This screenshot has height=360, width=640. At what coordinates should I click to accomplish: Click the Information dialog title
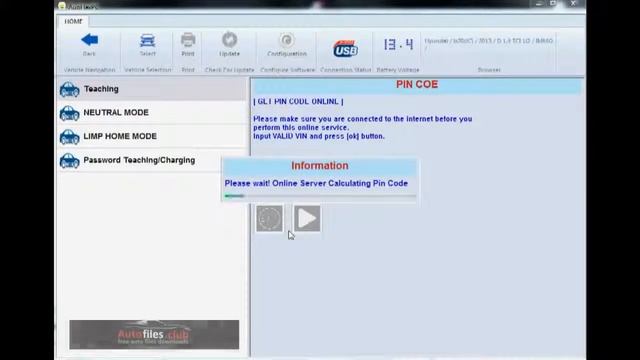click(320, 166)
